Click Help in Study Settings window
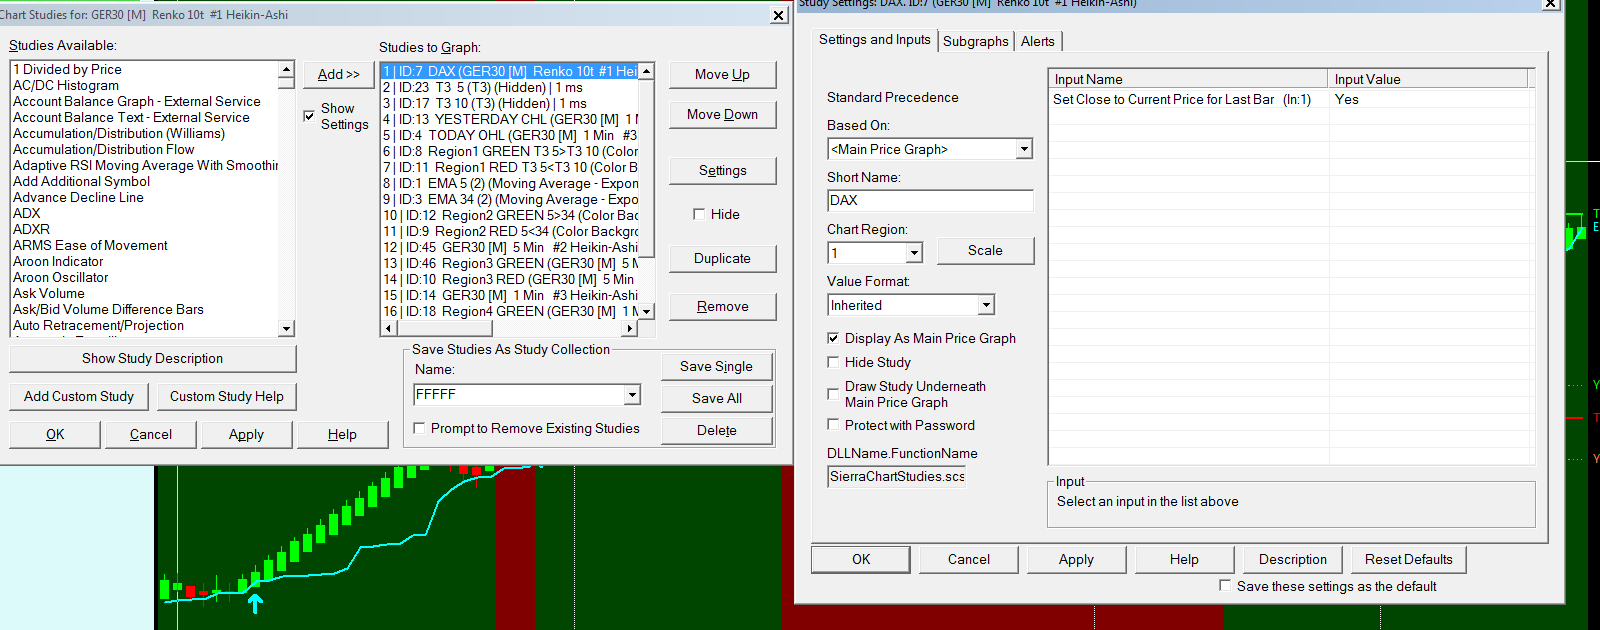Screen dimensions: 1600x630 pyautogui.click(x=1184, y=559)
